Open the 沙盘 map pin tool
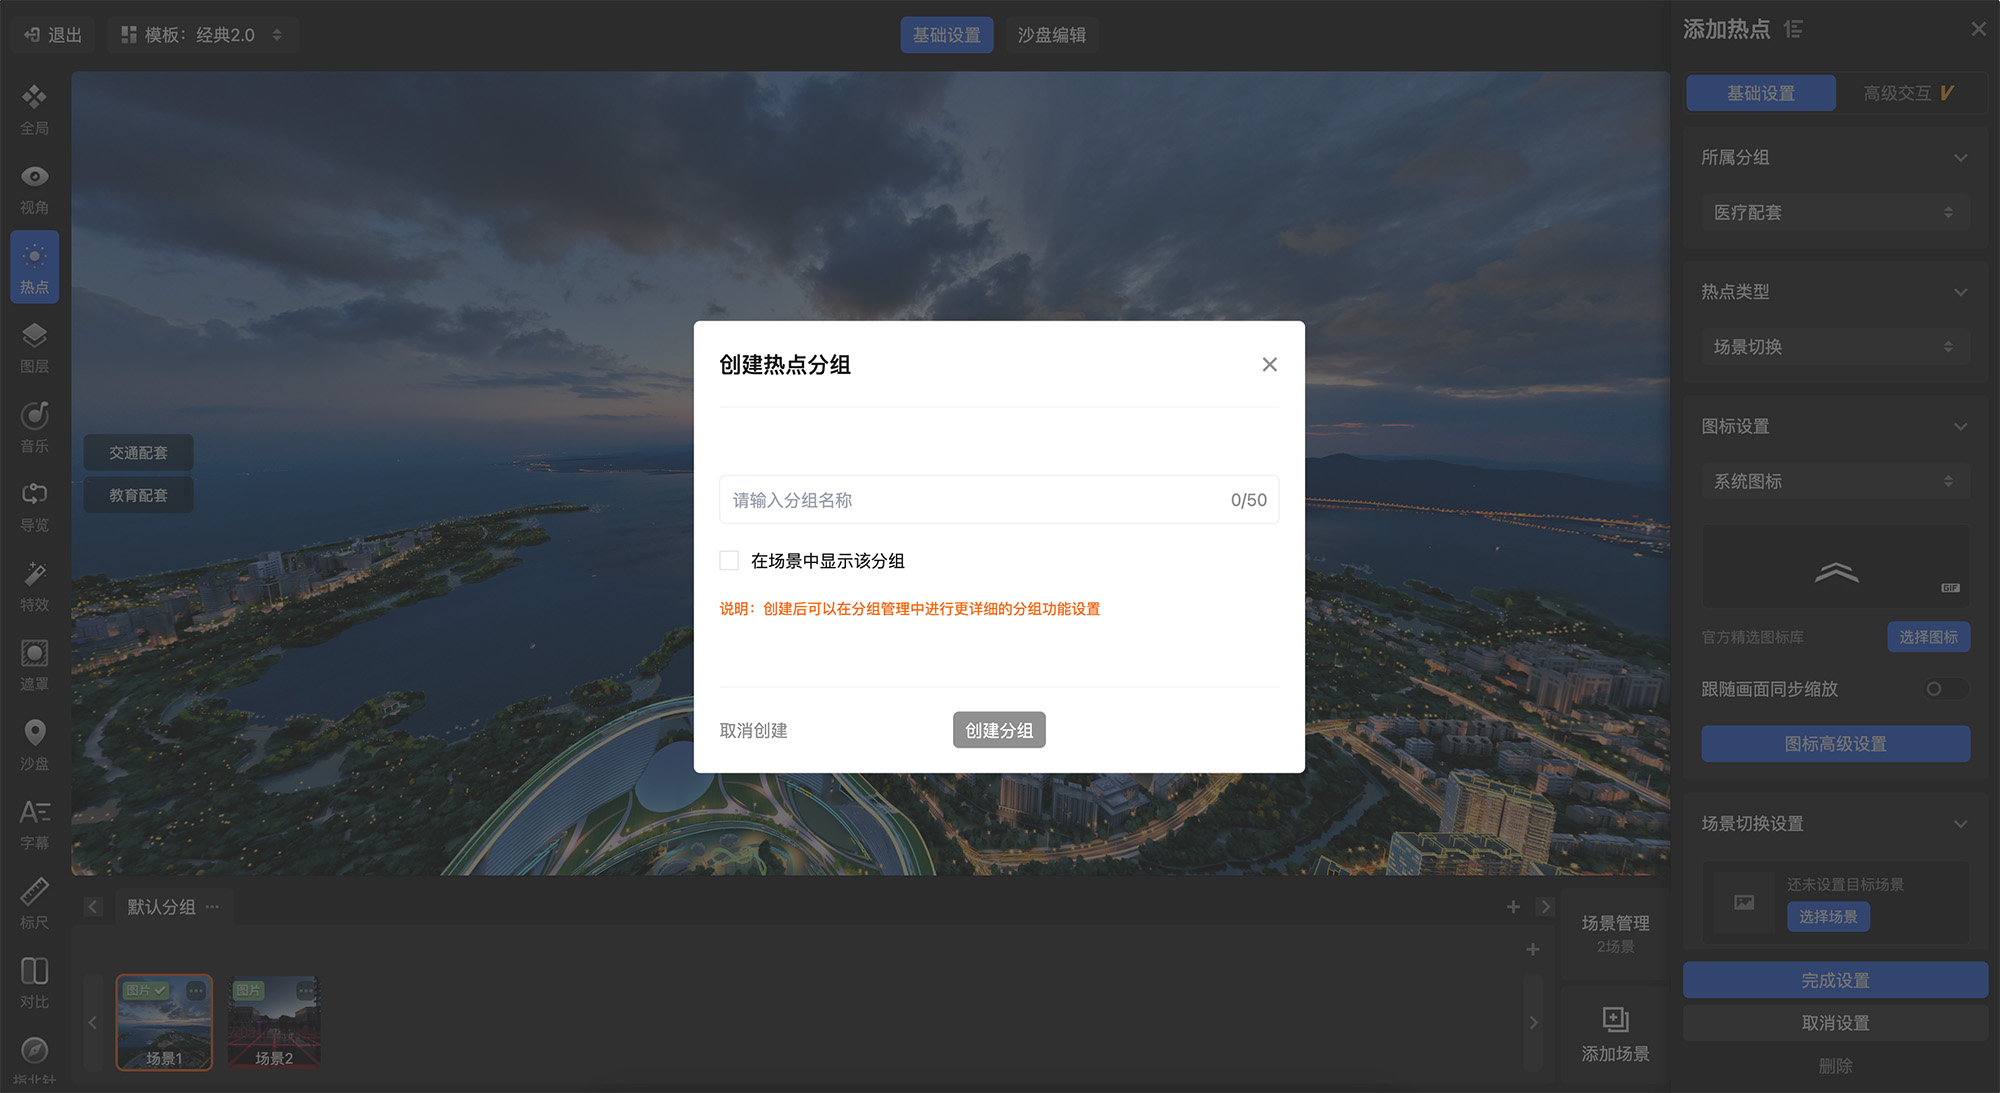Viewport: 2000px width, 1093px height. pyautogui.click(x=34, y=733)
